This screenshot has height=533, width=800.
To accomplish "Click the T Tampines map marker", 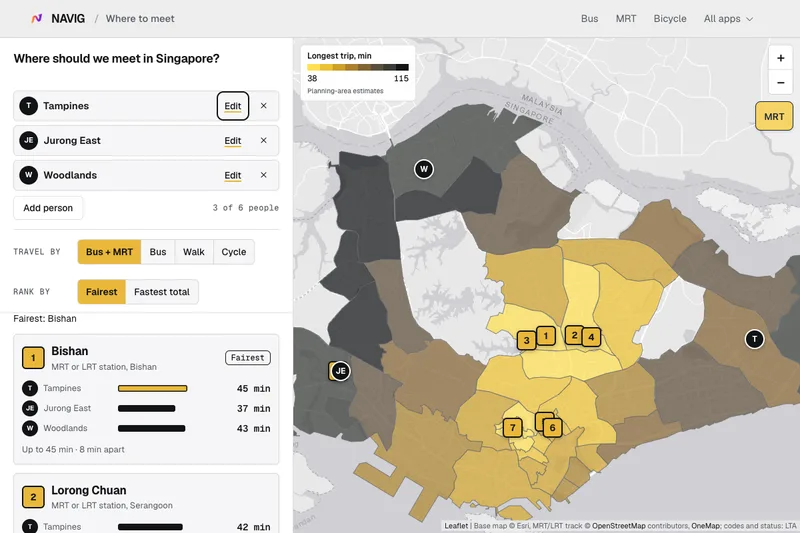I will pos(755,339).
